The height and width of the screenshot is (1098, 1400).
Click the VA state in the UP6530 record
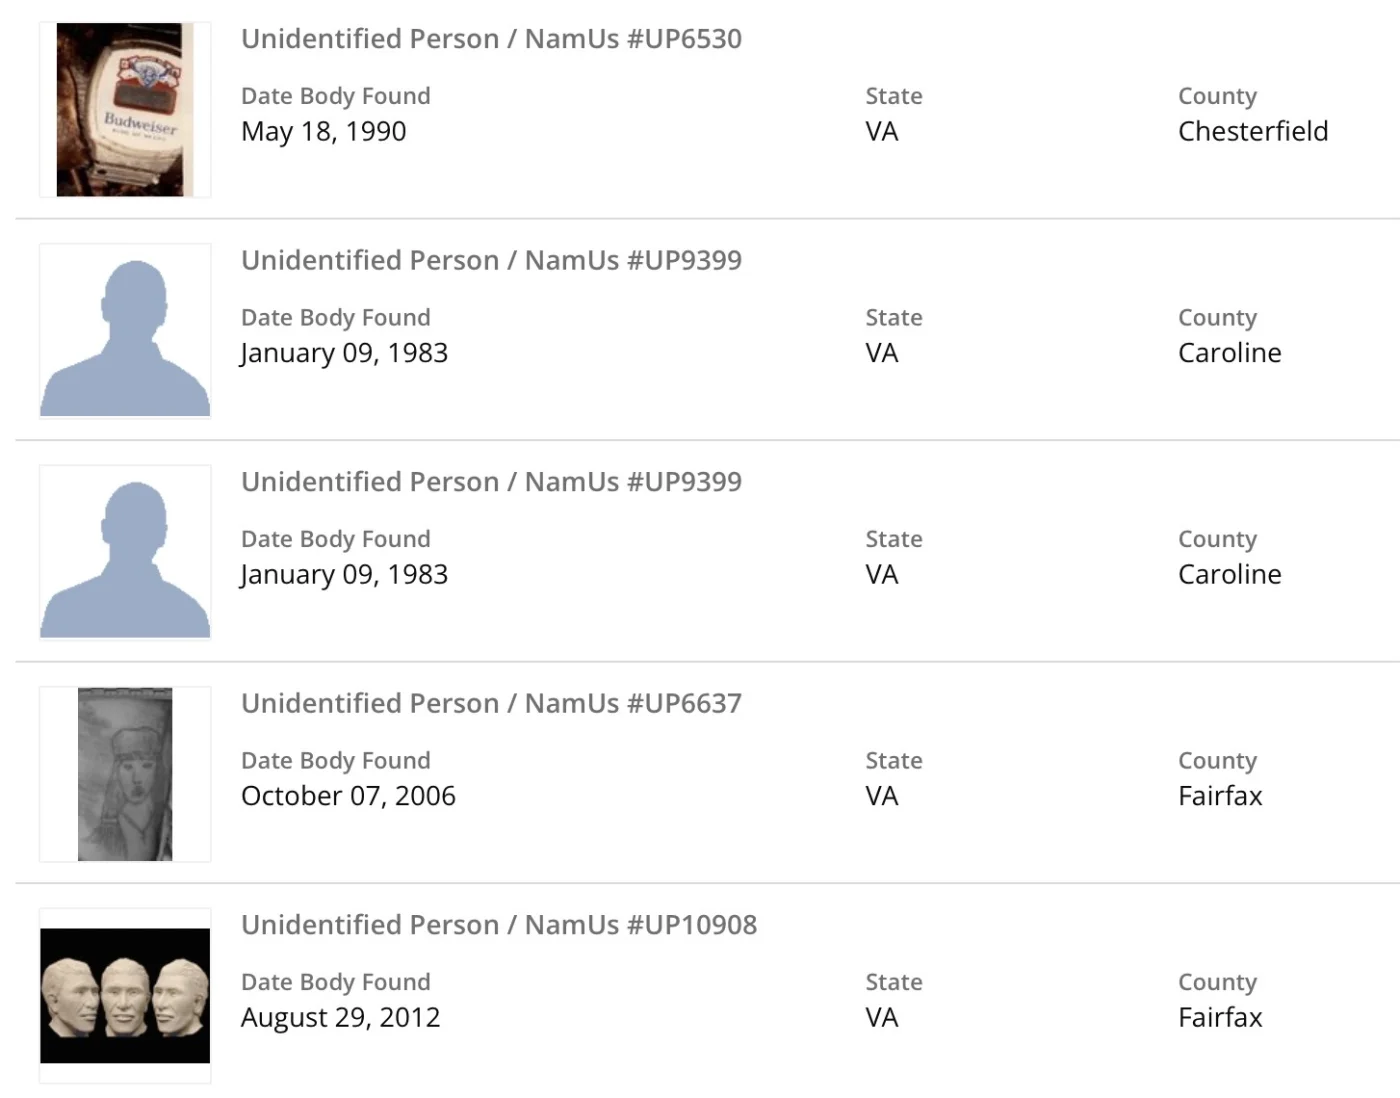point(881,132)
